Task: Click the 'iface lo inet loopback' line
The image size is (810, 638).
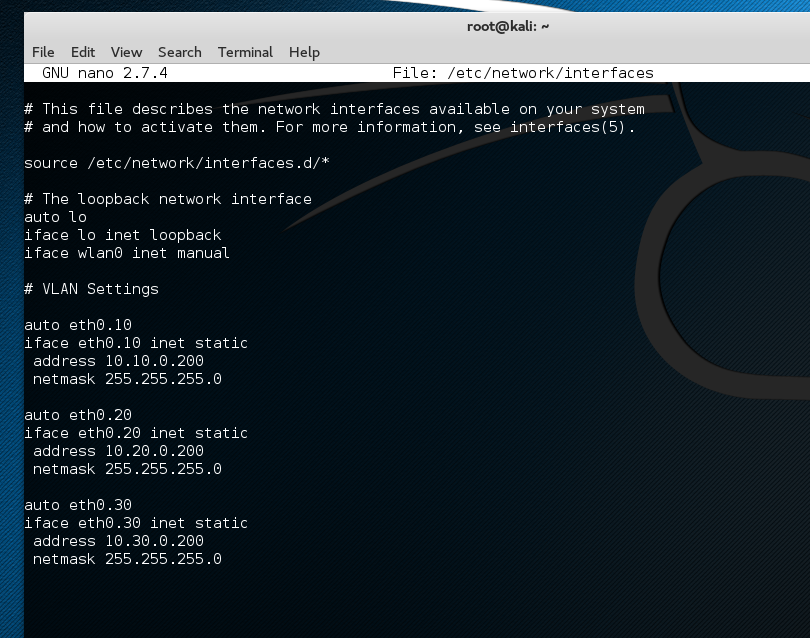Action: tap(122, 235)
